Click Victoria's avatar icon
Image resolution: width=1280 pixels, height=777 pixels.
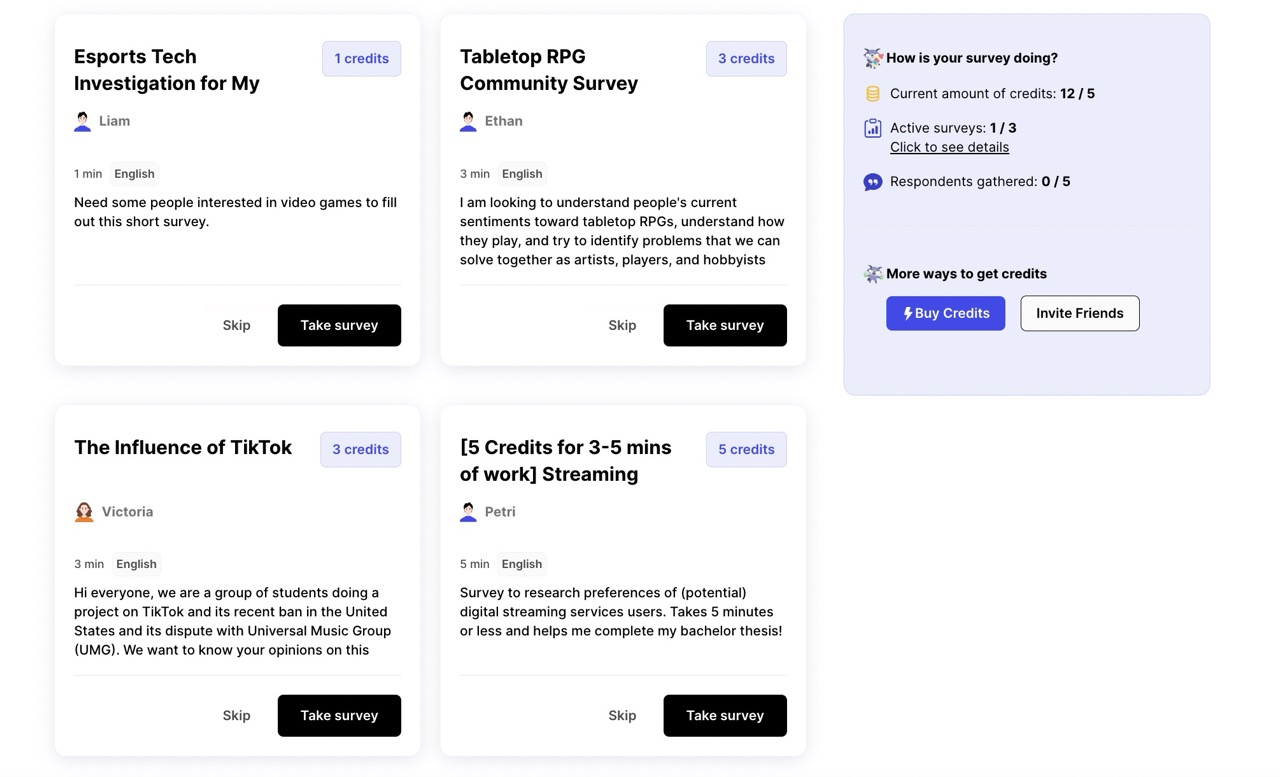[84, 512]
